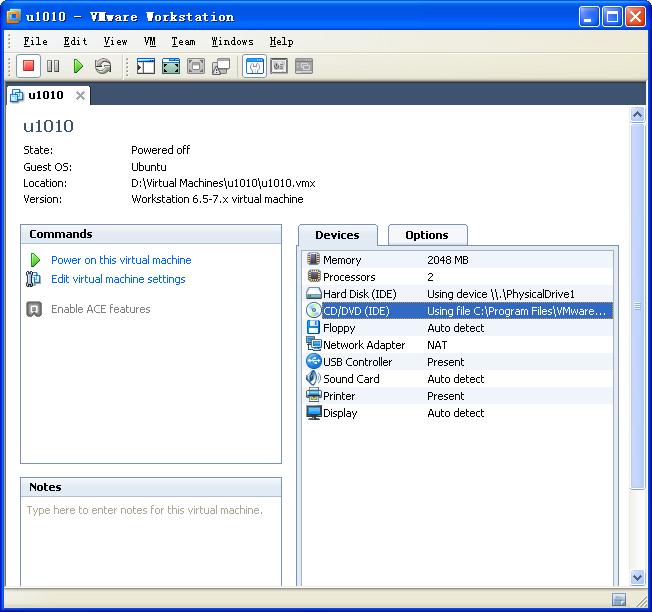
Task: Select the CD/DVD (IDE) row label
Action: click(x=356, y=311)
